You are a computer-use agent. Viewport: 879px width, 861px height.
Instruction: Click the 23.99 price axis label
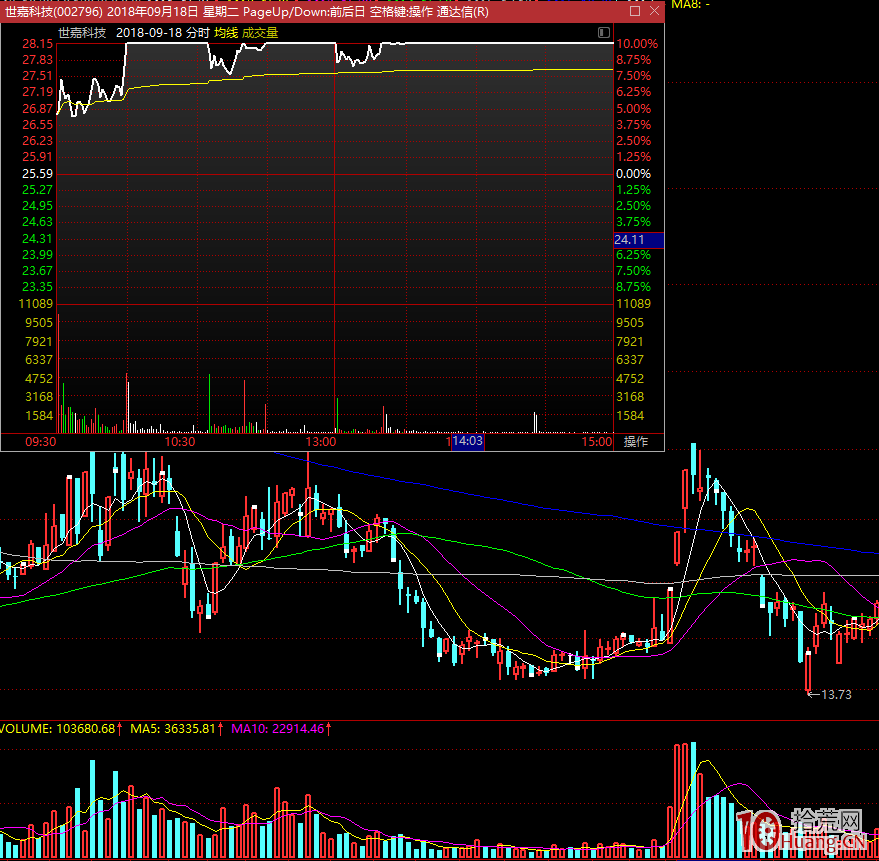[x=38, y=255]
